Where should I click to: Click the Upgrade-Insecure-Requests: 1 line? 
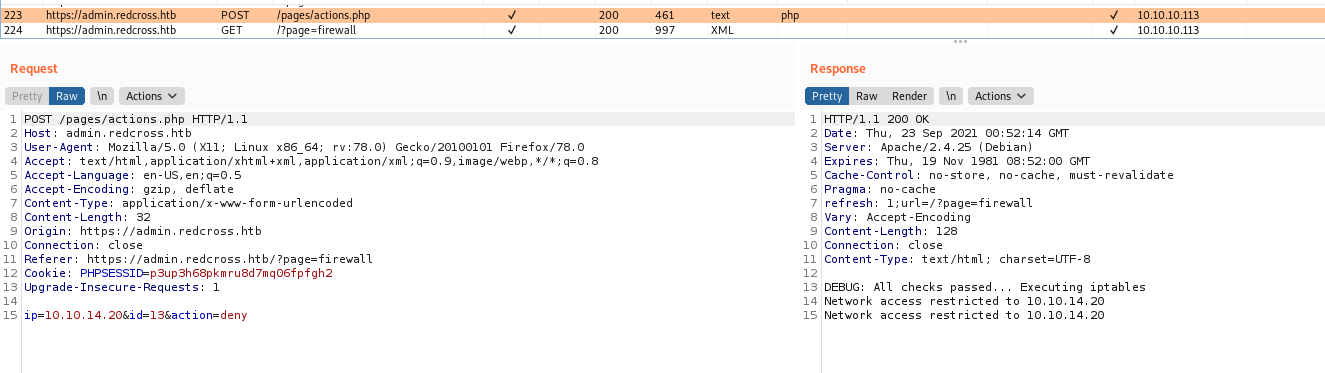click(121, 287)
